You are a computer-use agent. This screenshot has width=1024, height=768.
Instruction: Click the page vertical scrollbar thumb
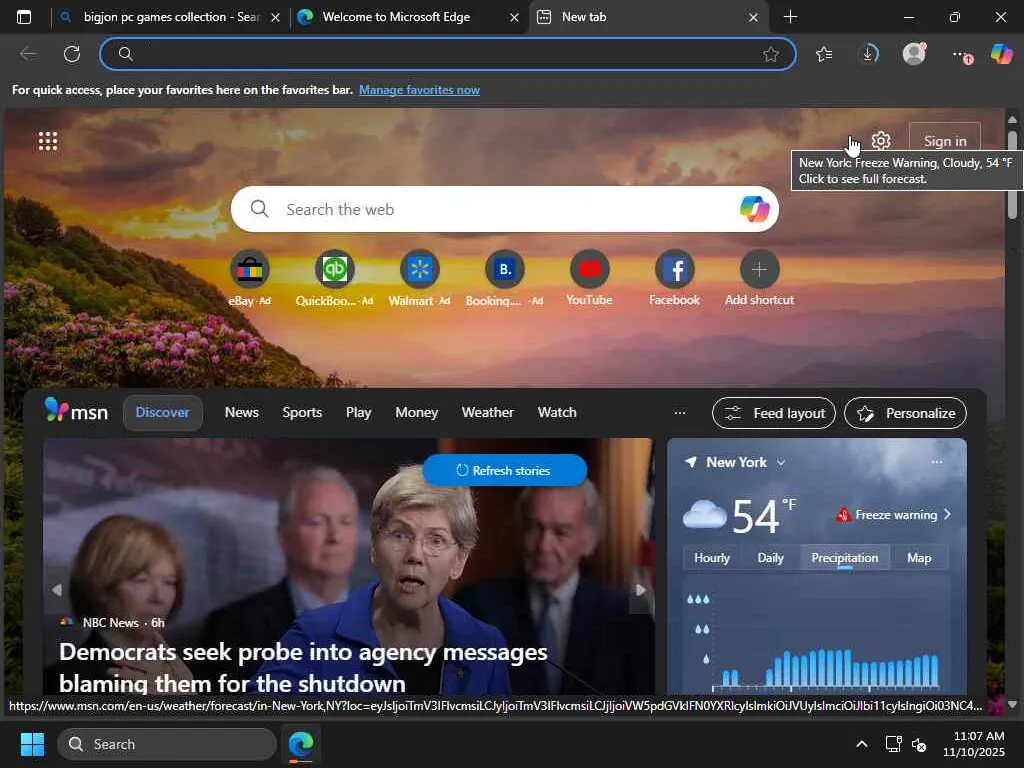coord(1012,175)
